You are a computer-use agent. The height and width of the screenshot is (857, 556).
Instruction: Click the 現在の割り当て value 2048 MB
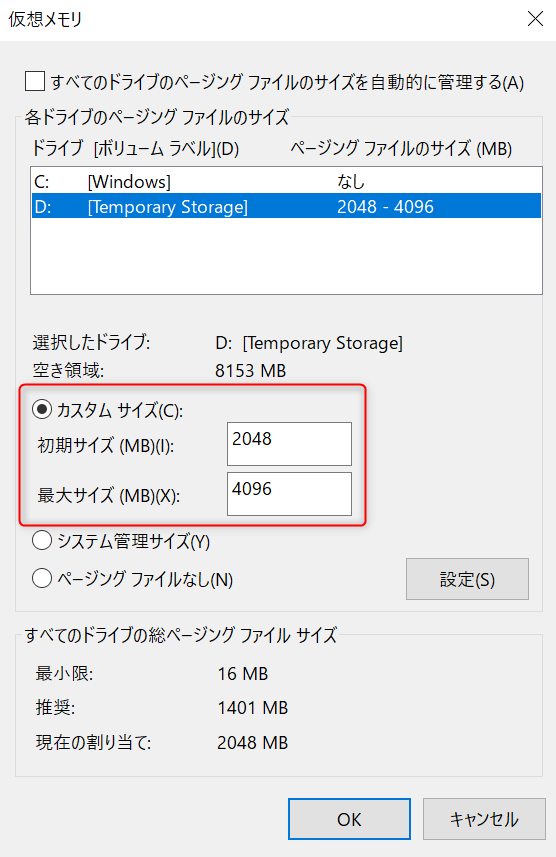253,742
